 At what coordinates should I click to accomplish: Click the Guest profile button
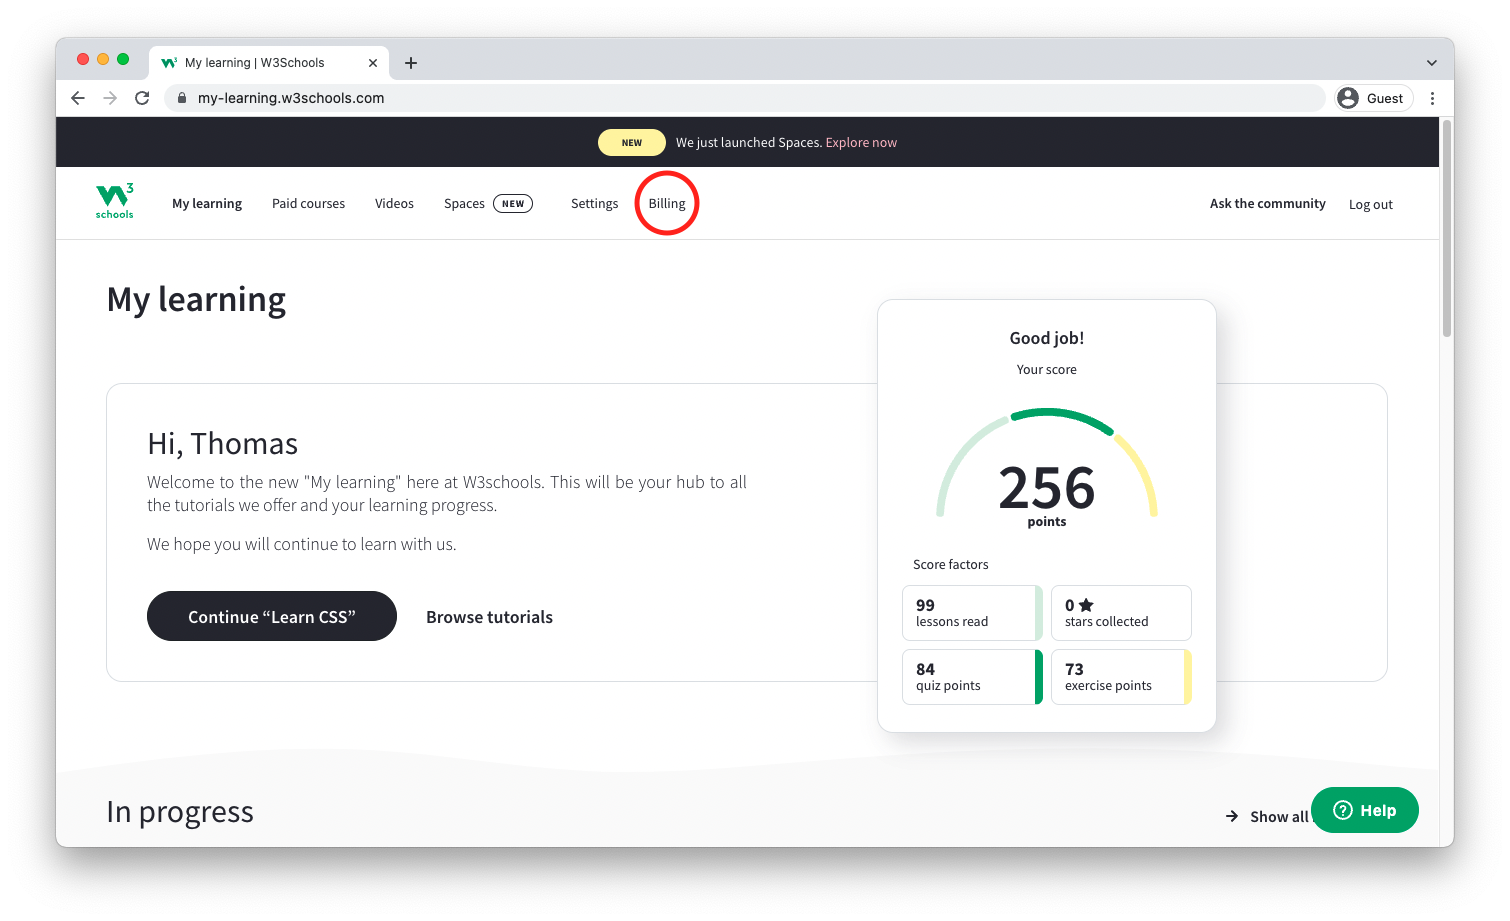point(1374,98)
